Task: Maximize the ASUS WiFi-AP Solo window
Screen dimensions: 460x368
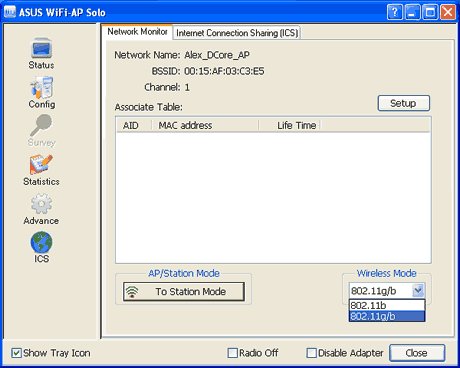Action: (430, 12)
